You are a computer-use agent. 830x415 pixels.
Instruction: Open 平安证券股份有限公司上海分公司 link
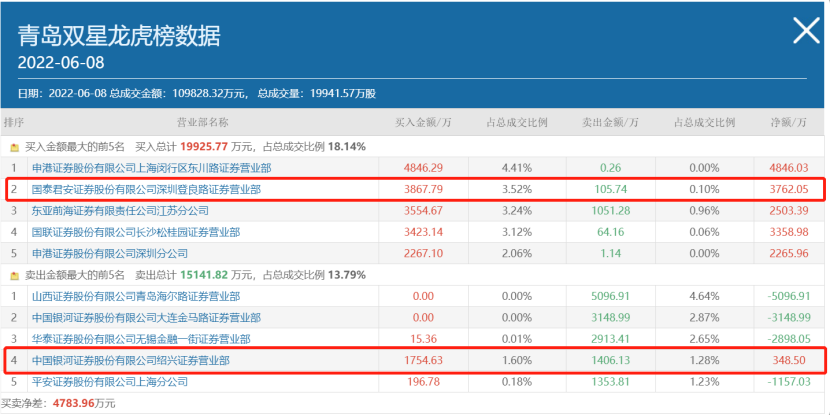[110, 382]
